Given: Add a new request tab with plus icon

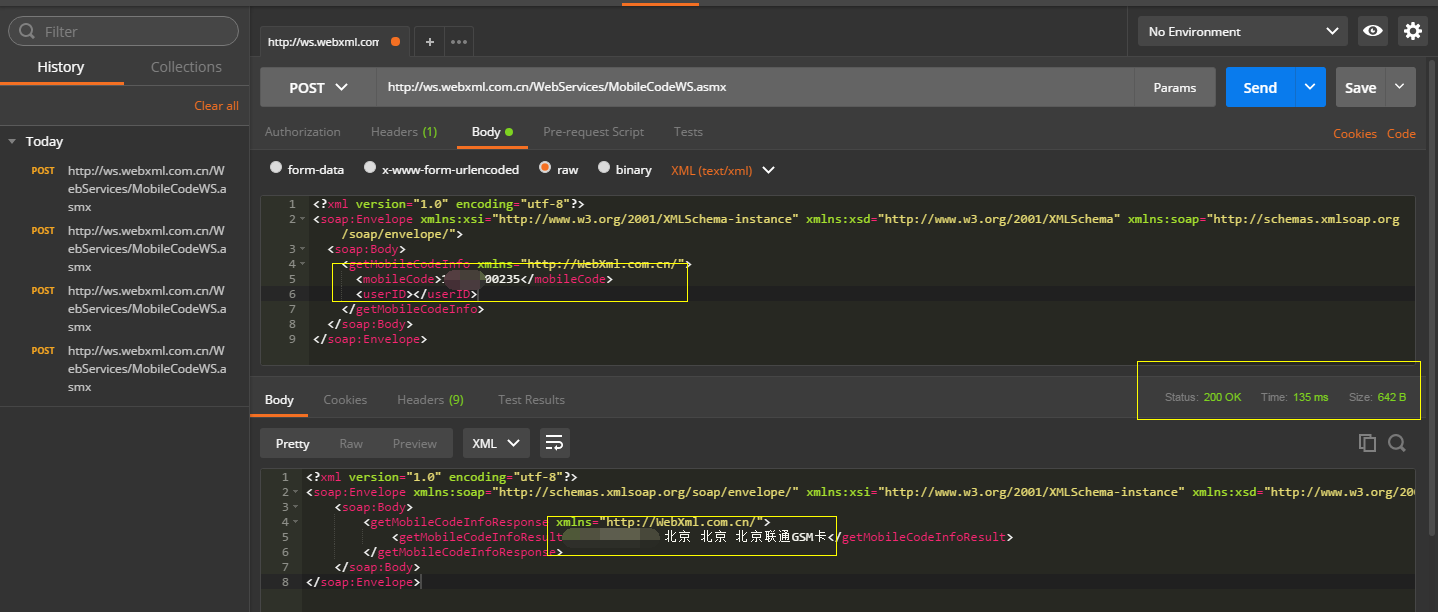Looking at the screenshot, I should 430,42.
